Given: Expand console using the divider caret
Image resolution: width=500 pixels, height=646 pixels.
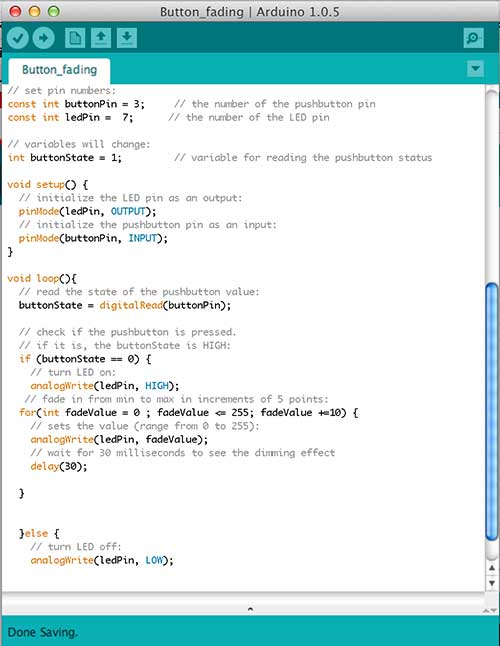Looking at the screenshot, I should click(250, 609).
